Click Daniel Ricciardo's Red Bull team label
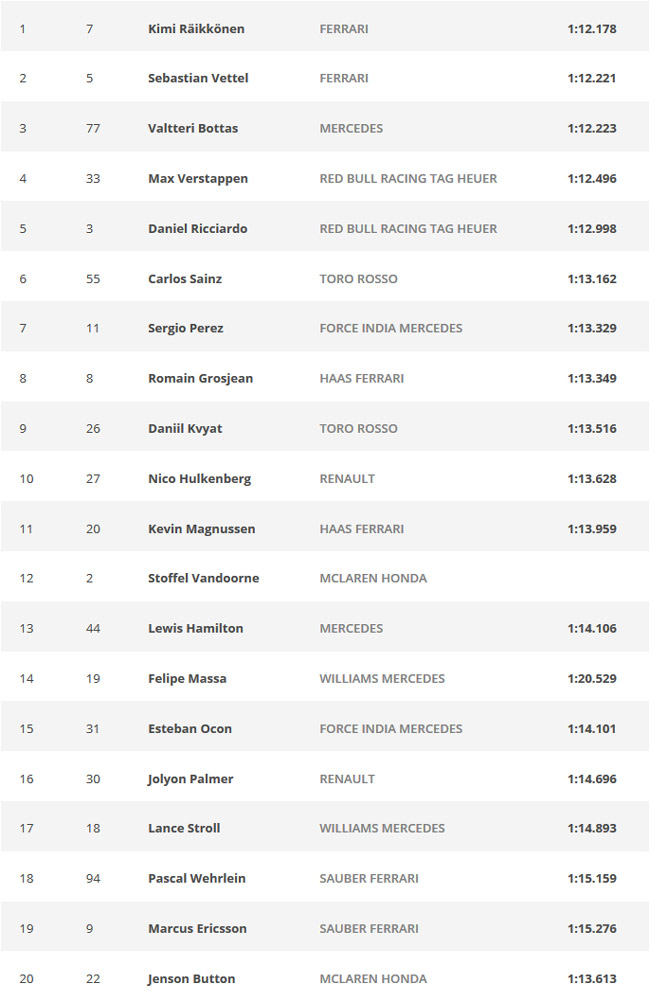This screenshot has width=650, height=1002. [408, 229]
